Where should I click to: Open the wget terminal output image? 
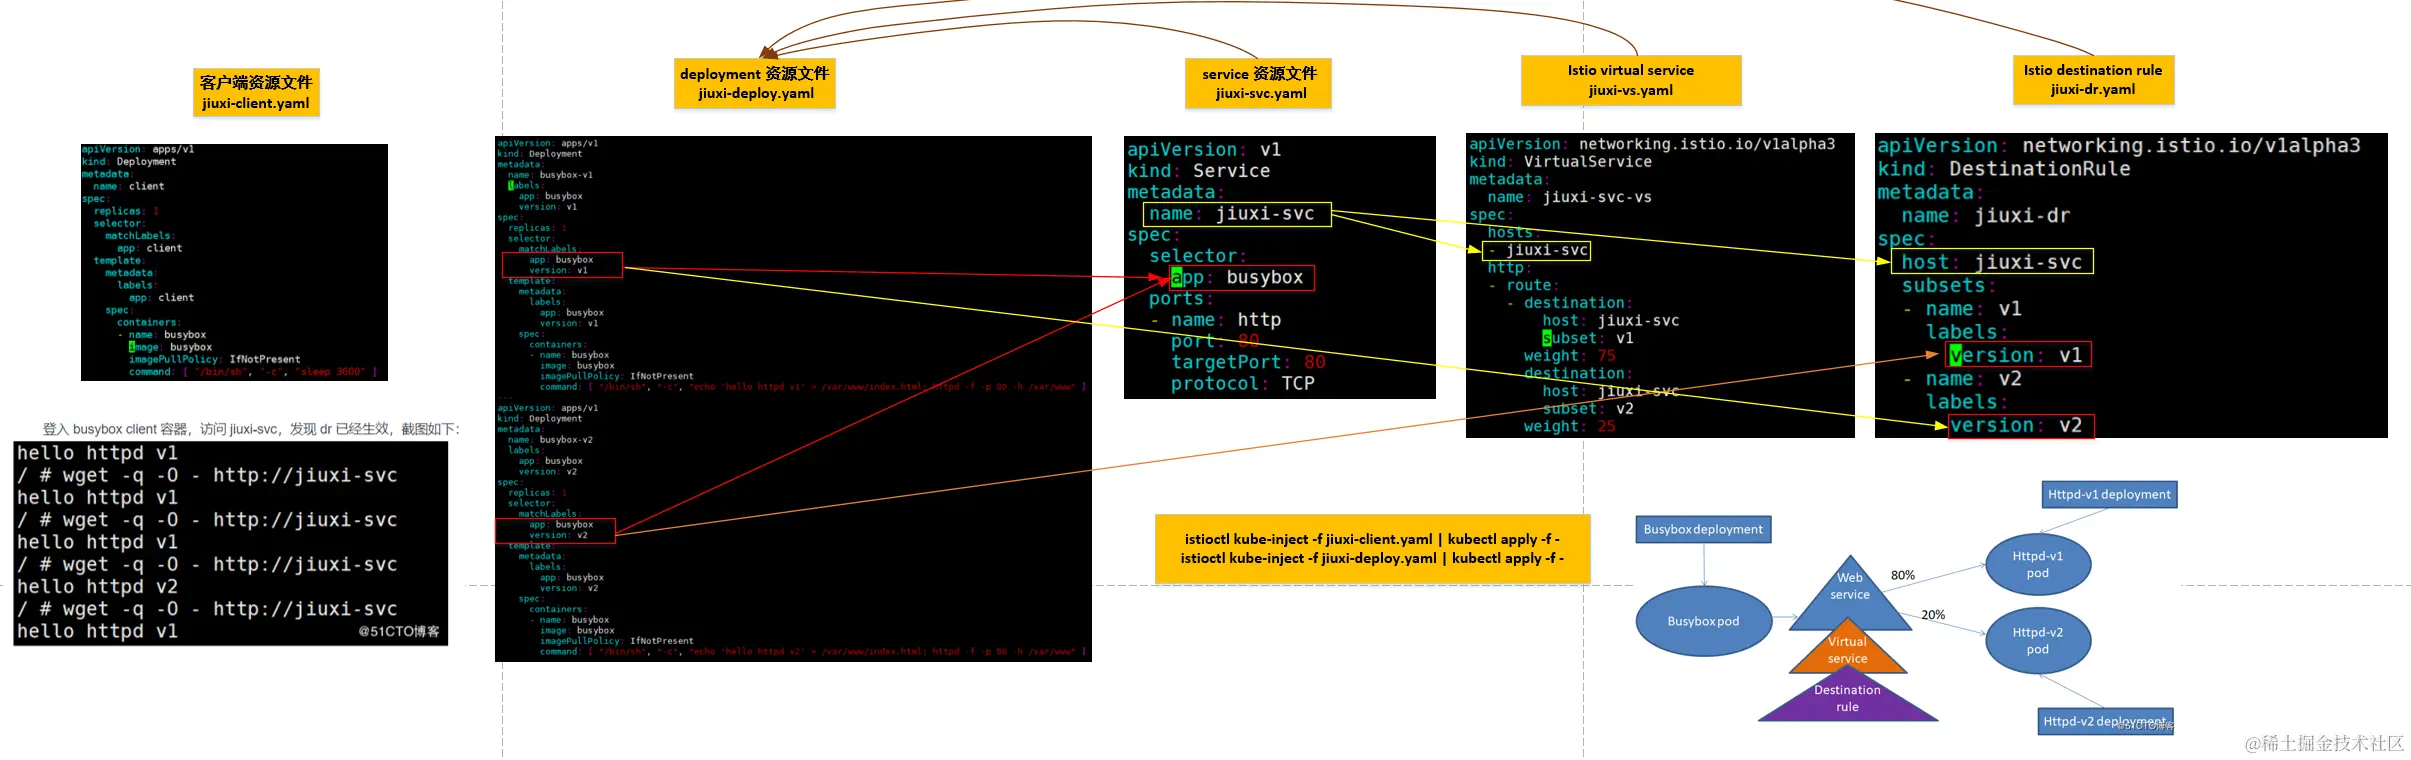[230, 543]
